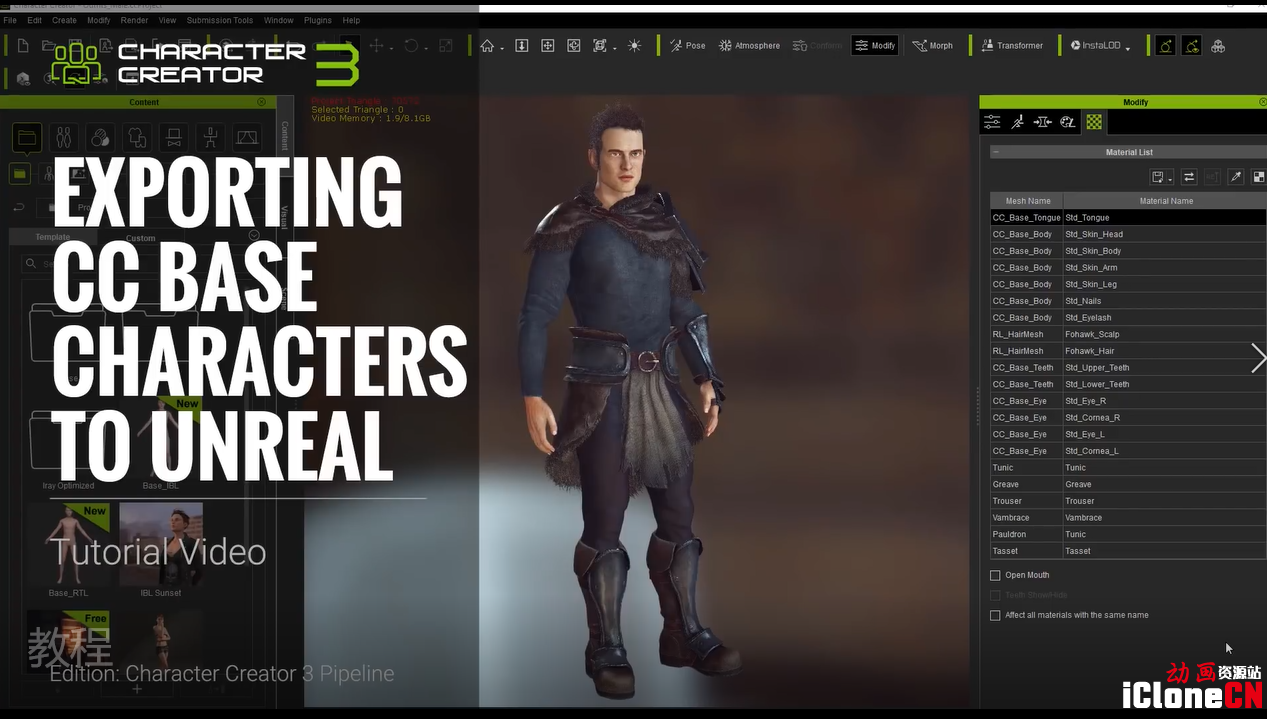
Task: Collapse the Material List section
Action: point(996,152)
